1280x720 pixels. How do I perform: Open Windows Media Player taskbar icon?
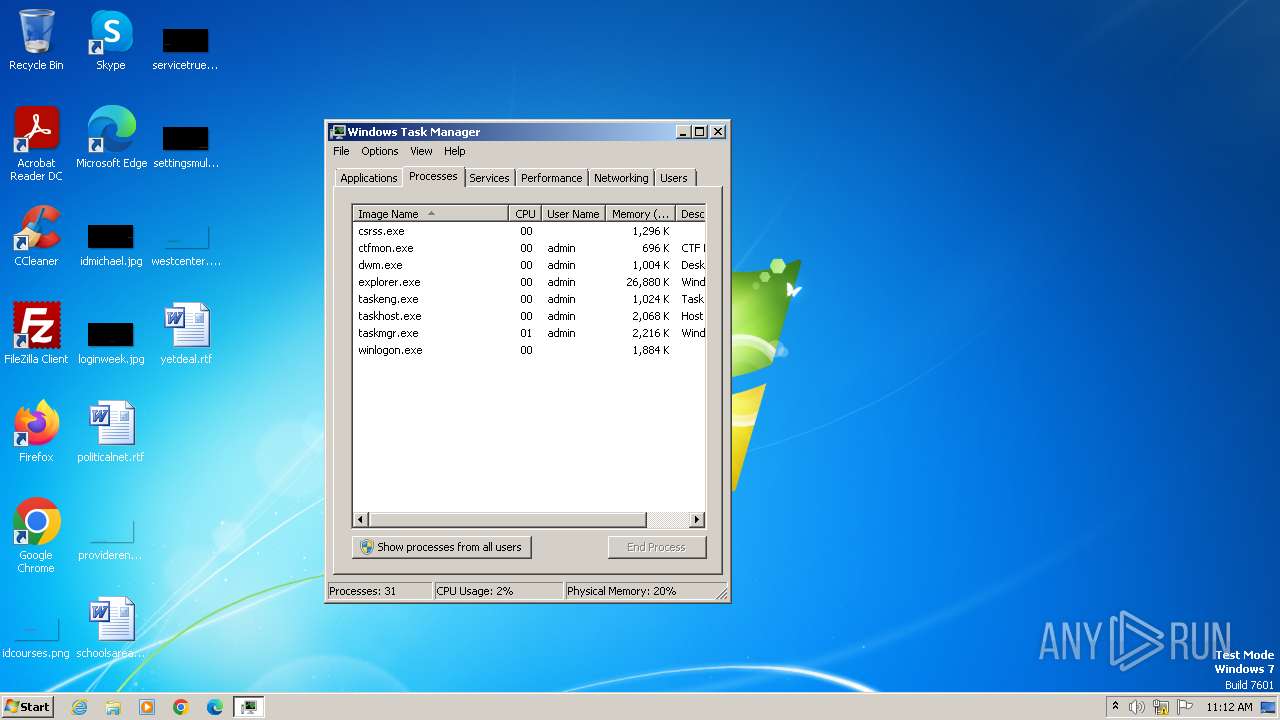[x=147, y=707]
